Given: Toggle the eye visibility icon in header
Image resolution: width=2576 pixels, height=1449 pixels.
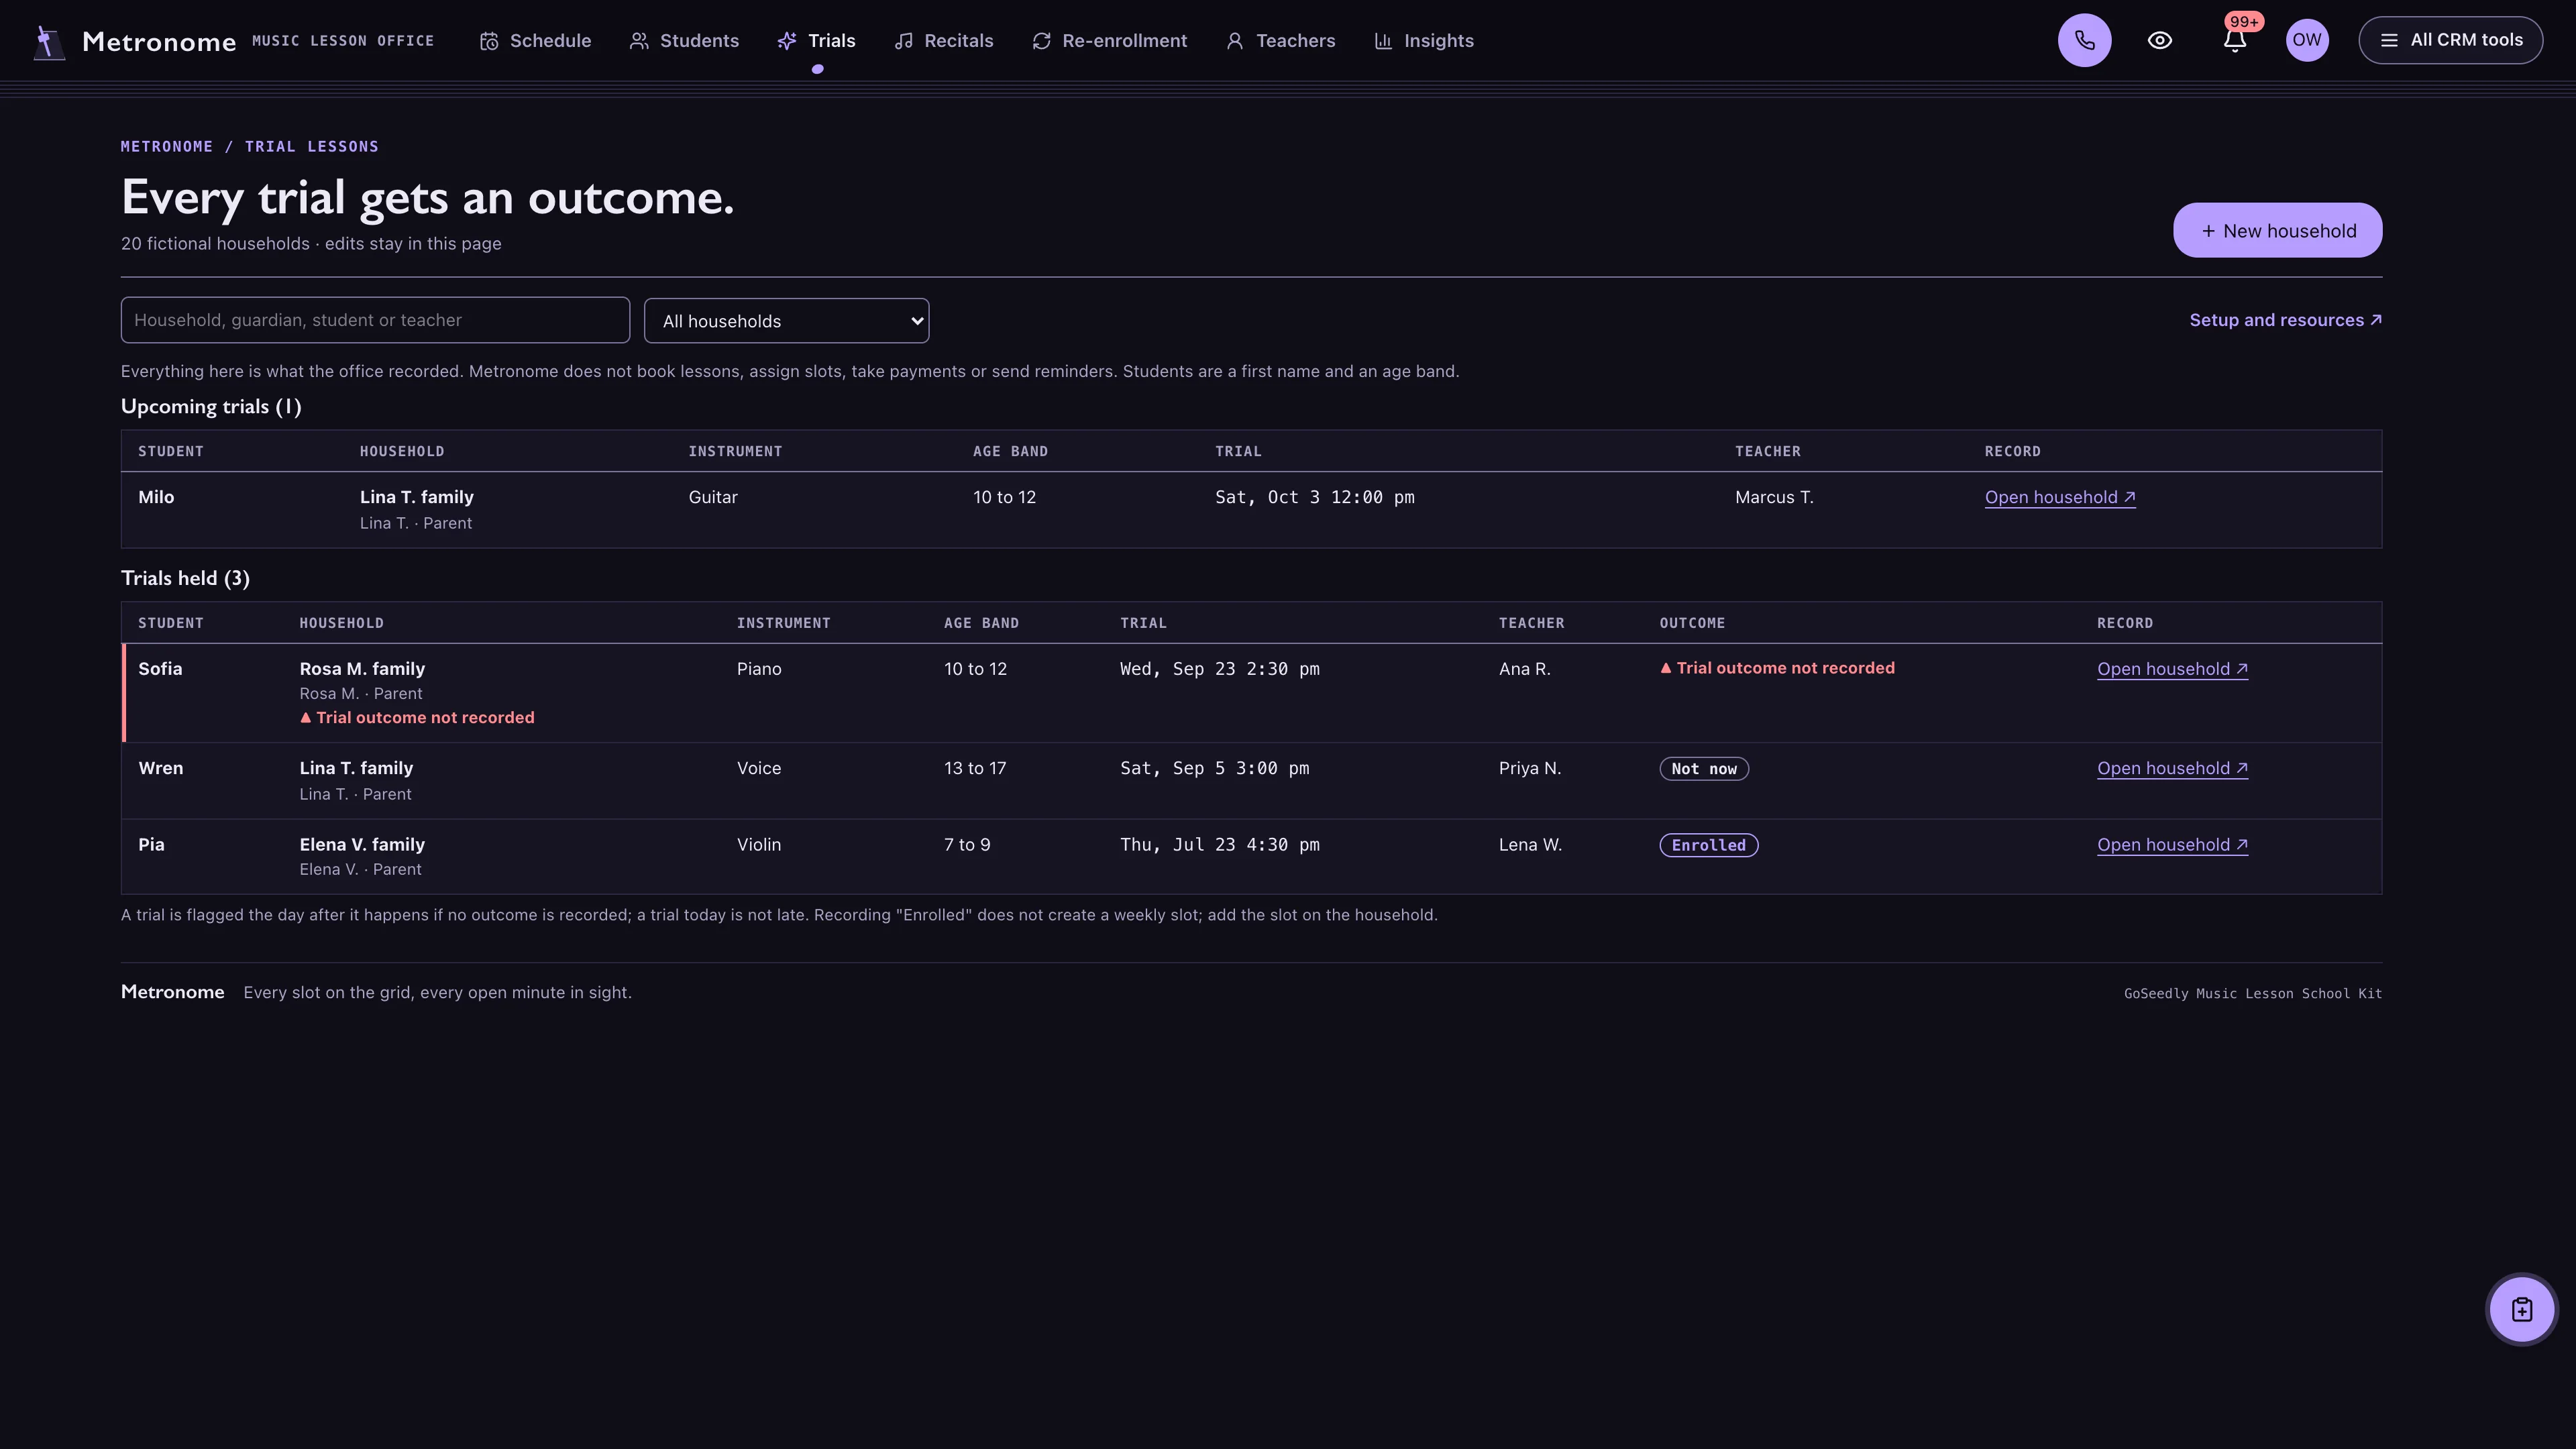Looking at the screenshot, I should [x=2160, y=40].
